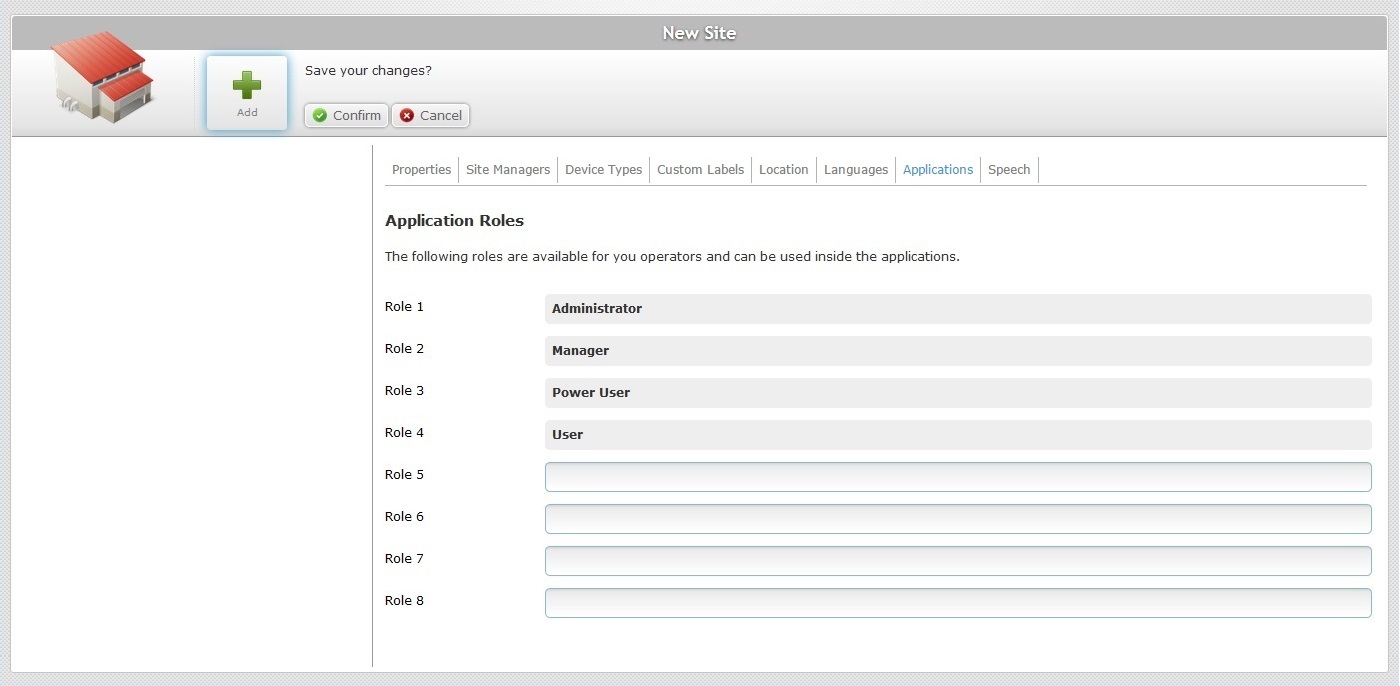Viewport: 1400px width, 686px height.
Task: Click the Power User role field
Action: (958, 393)
